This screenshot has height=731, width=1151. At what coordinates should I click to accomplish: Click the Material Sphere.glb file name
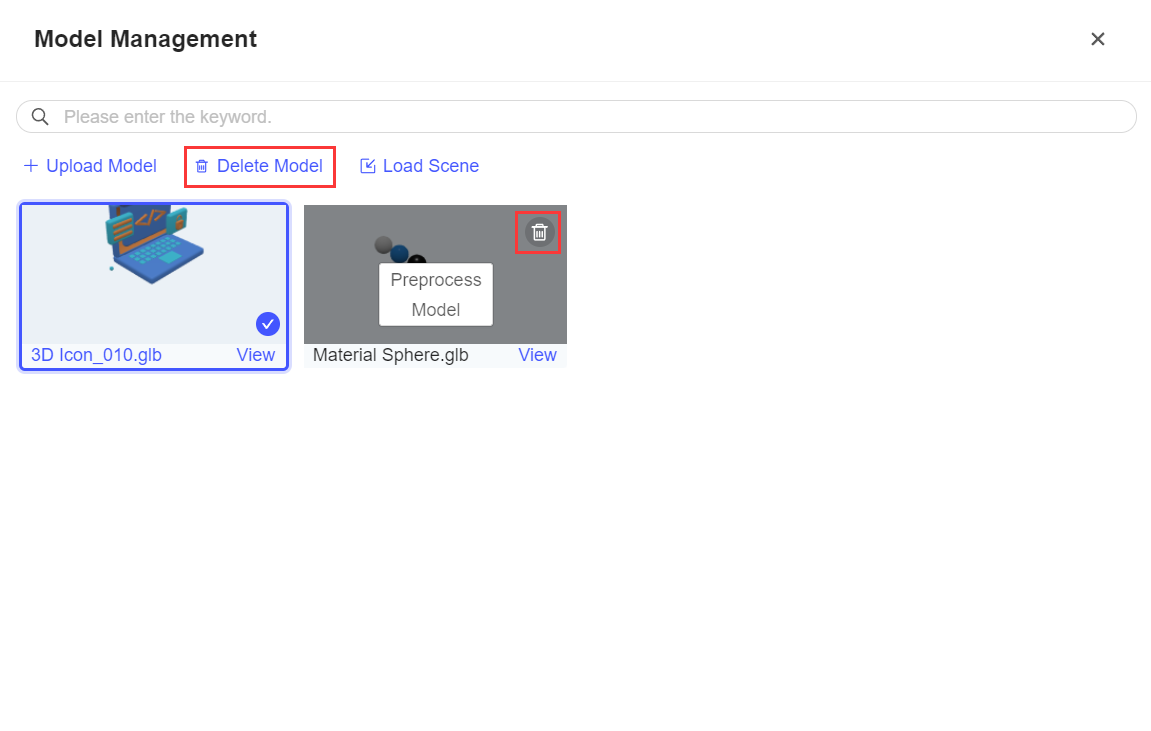pos(390,354)
